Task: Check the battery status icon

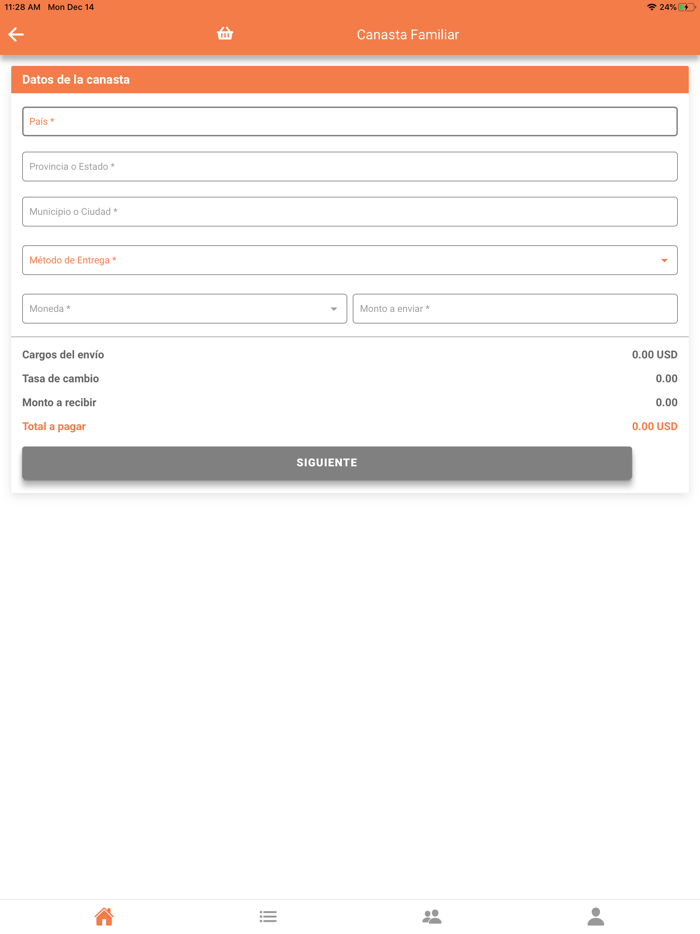Action: click(687, 7)
